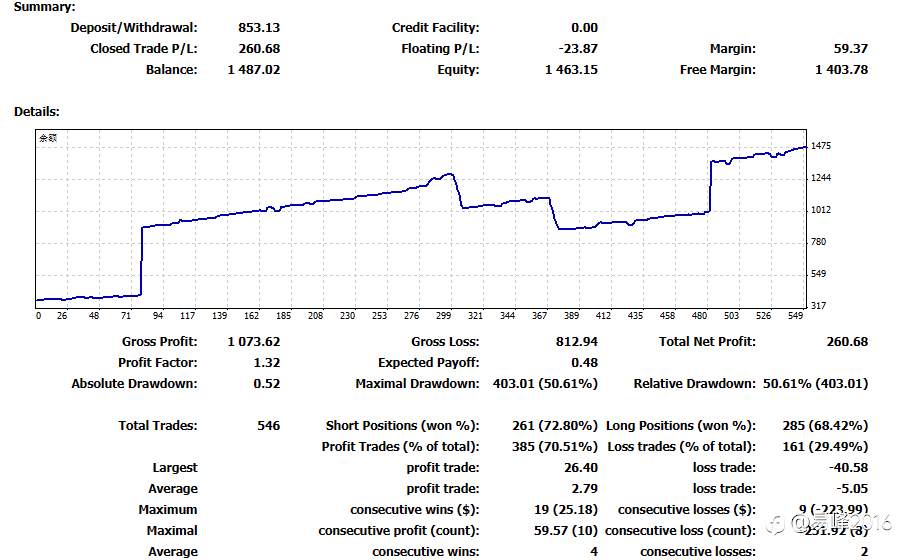Click the 'Deposit/Withdrawal:' label

pos(133,28)
